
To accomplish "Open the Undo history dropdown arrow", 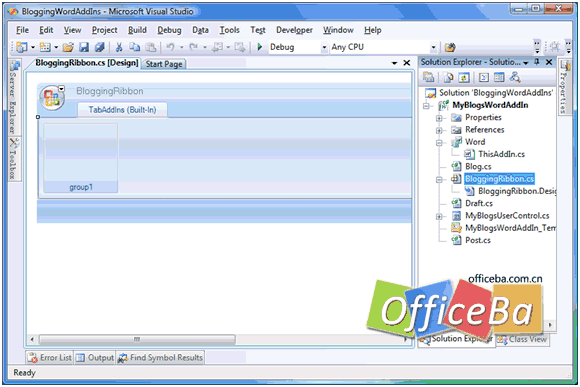I will click(181, 48).
